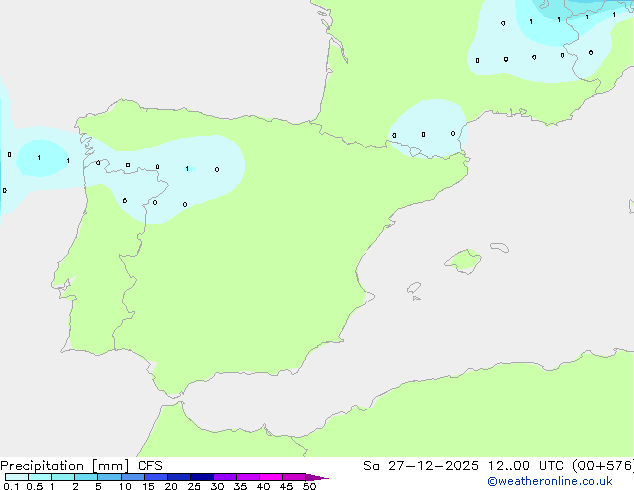The height and width of the screenshot is (490, 634).
Task: Select the 10–15 mm legend color swatch
Action: [132, 477]
